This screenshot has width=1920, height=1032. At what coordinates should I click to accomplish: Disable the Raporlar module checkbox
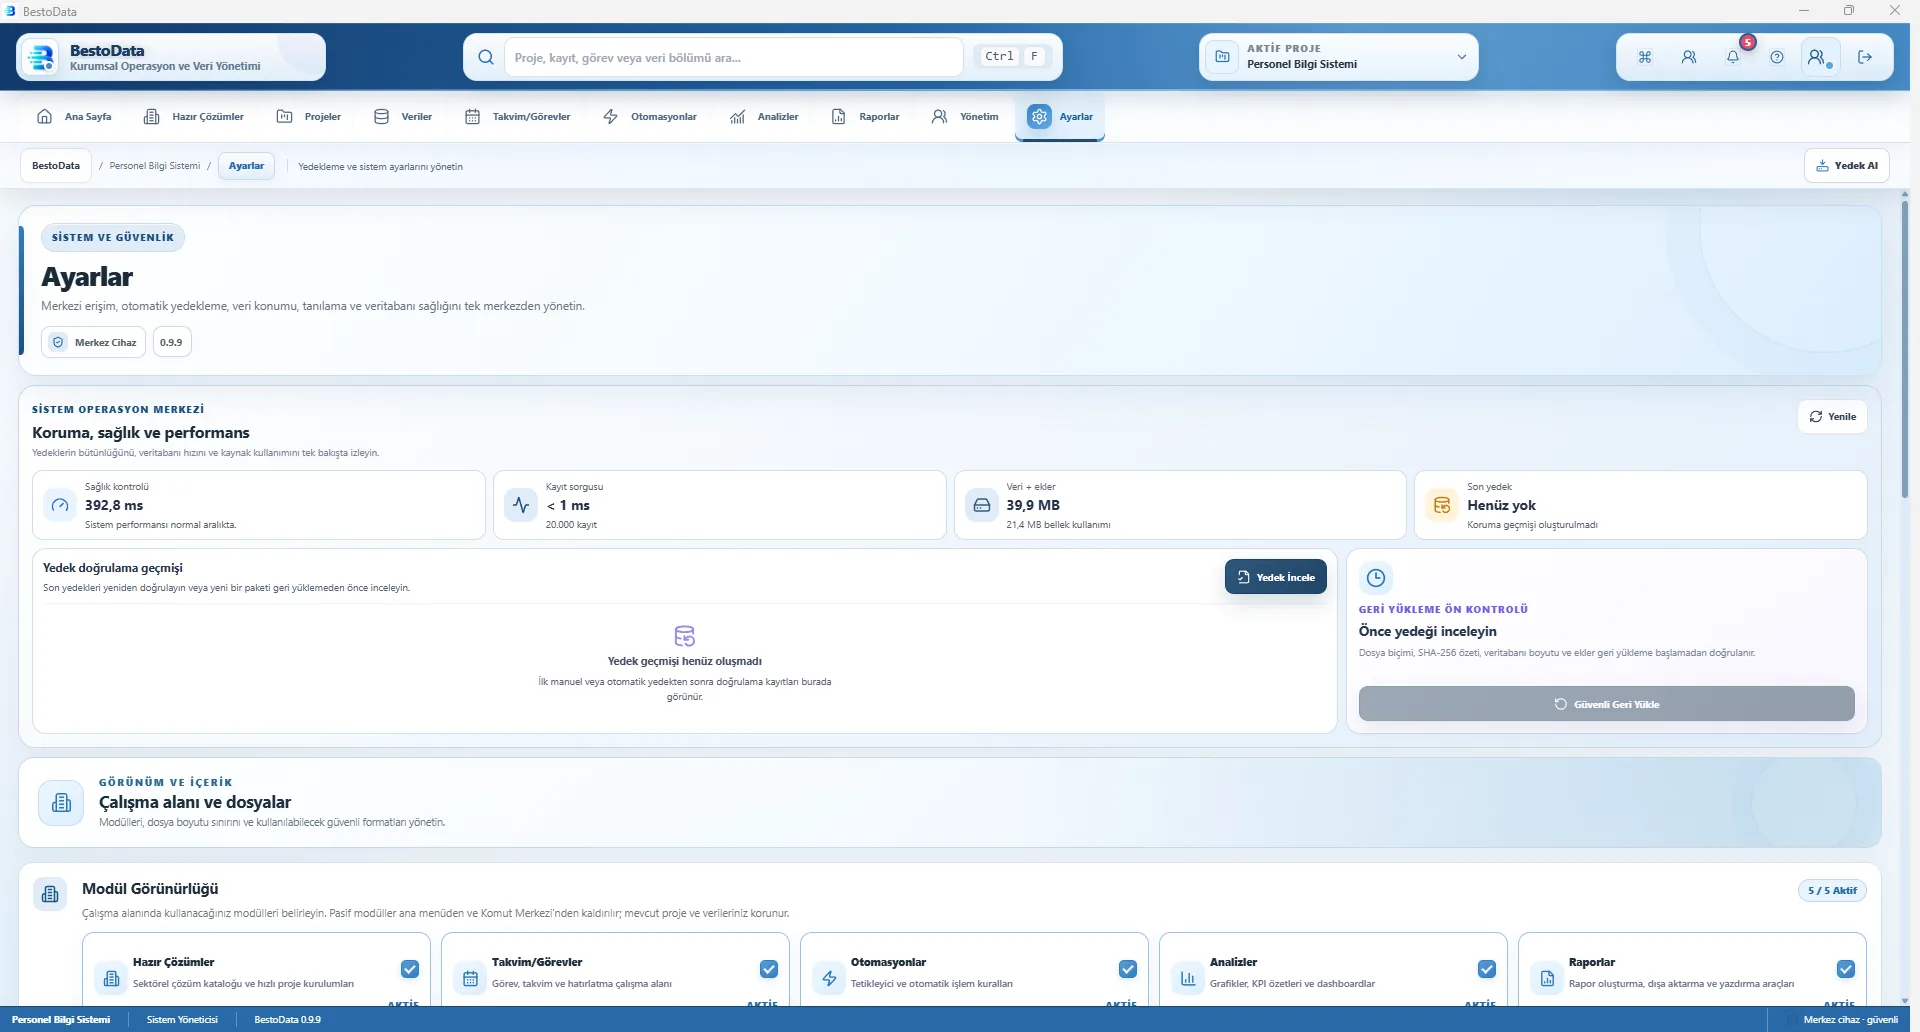click(1846, 969)
